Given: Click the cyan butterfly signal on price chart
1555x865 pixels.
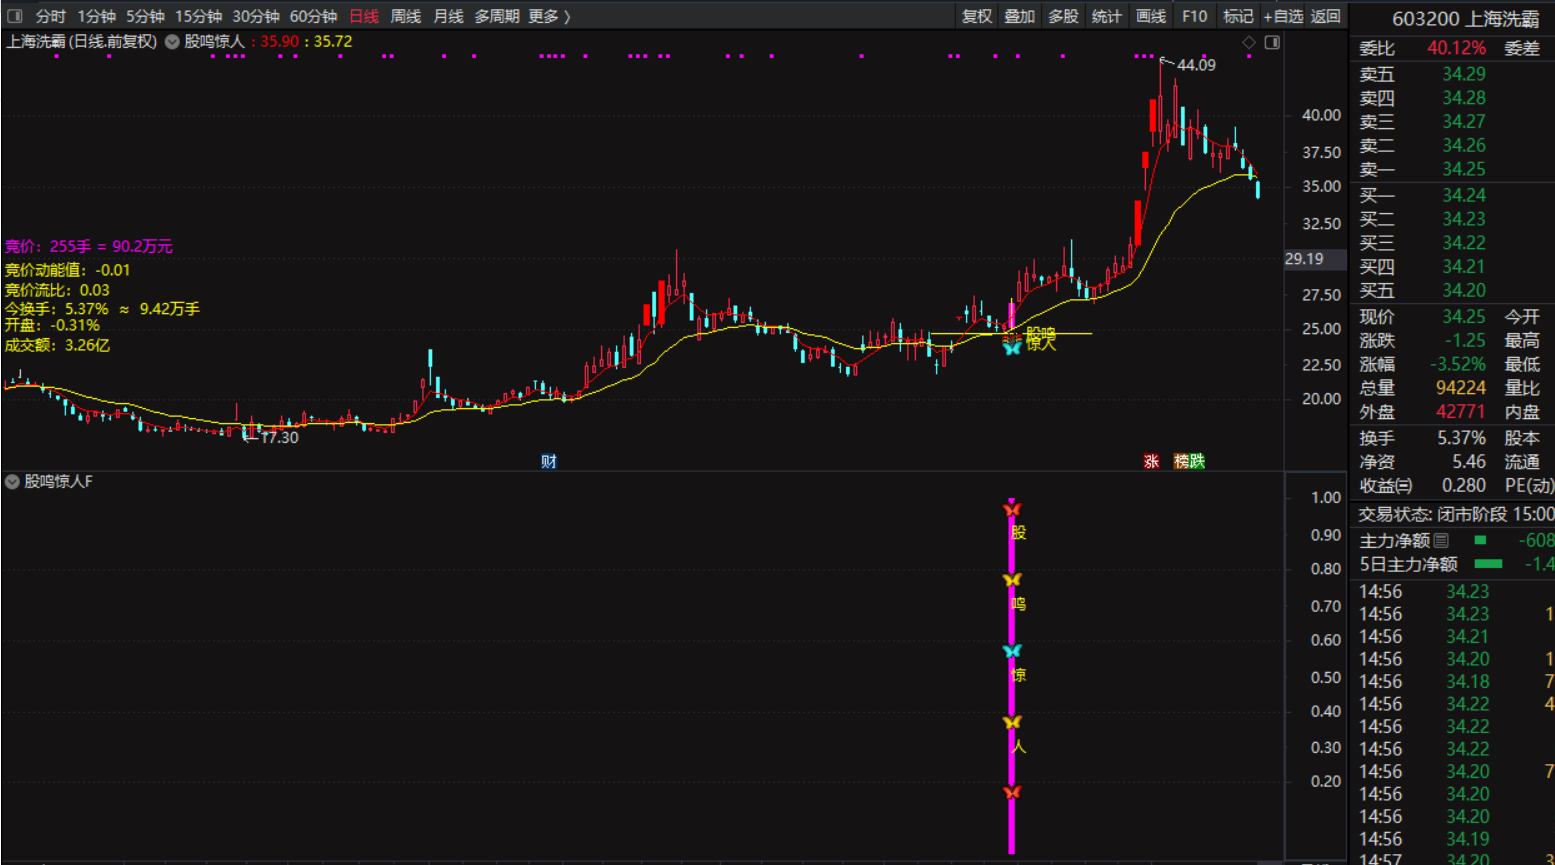Looking at the screenshot, I should tap(1011, 348).
